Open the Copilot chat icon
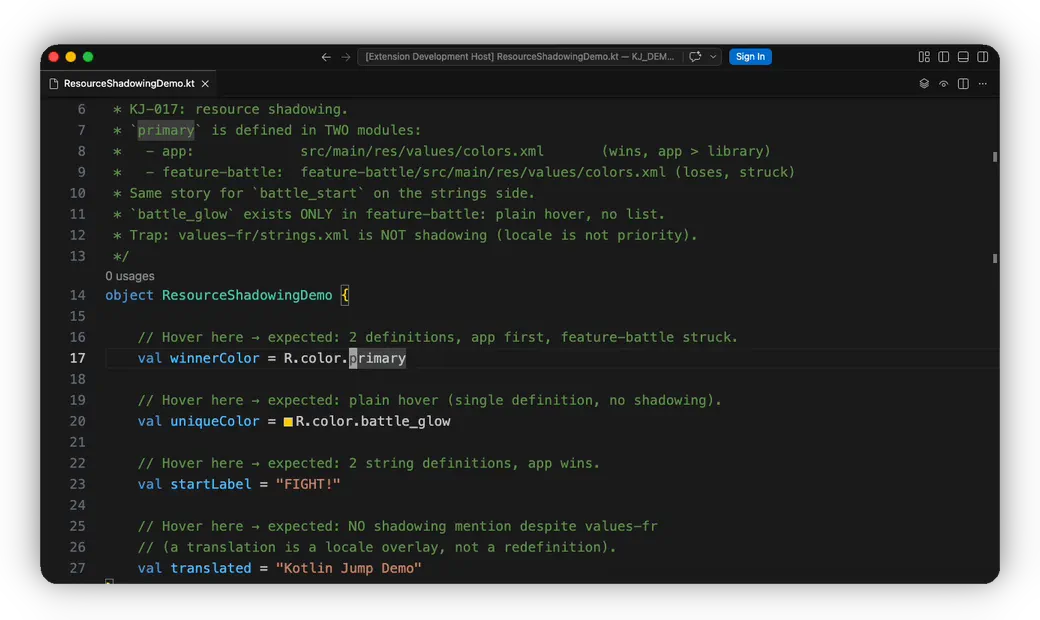1040x620 pixels. coord(695,57)
